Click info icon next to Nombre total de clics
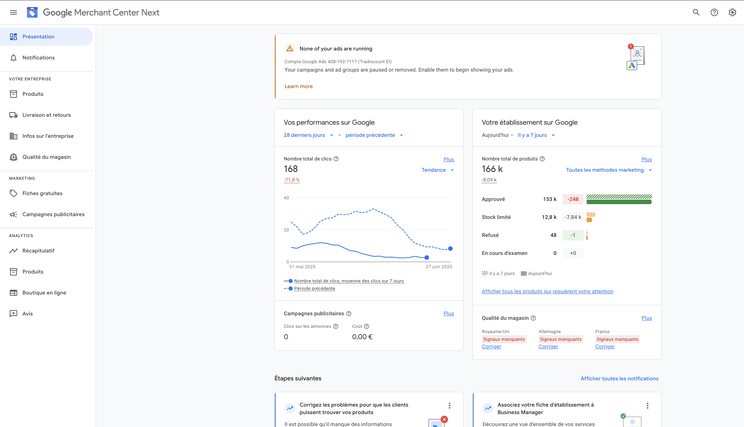744x427 pixels. [336, 159]
